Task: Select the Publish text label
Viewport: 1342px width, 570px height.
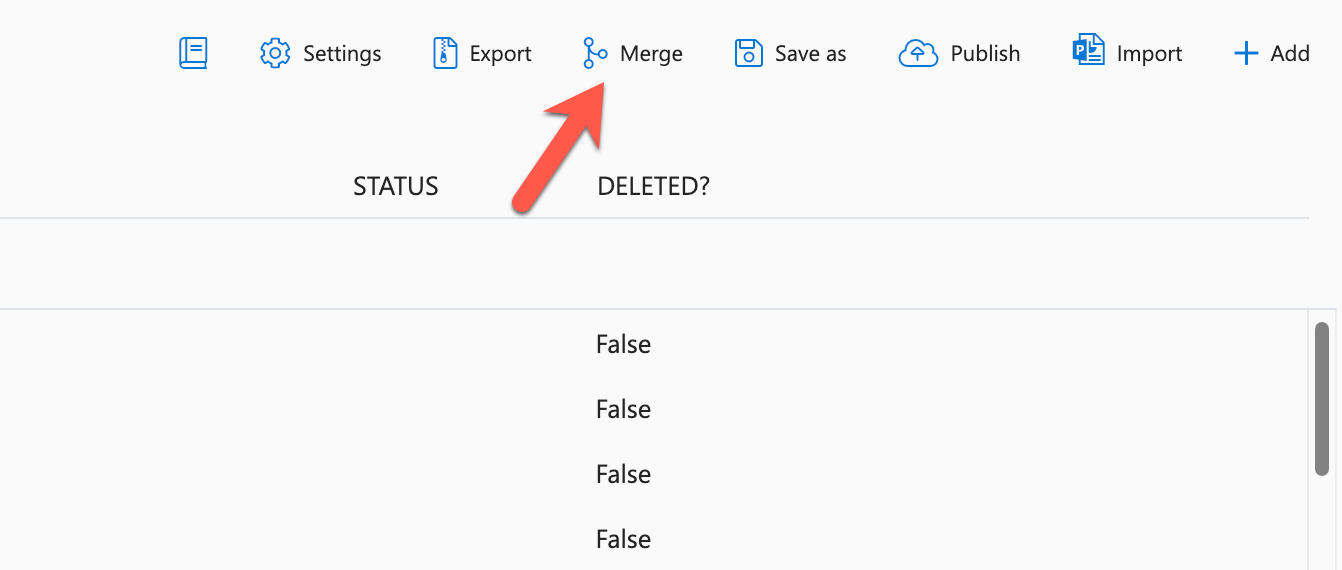Action: point(985,54)
